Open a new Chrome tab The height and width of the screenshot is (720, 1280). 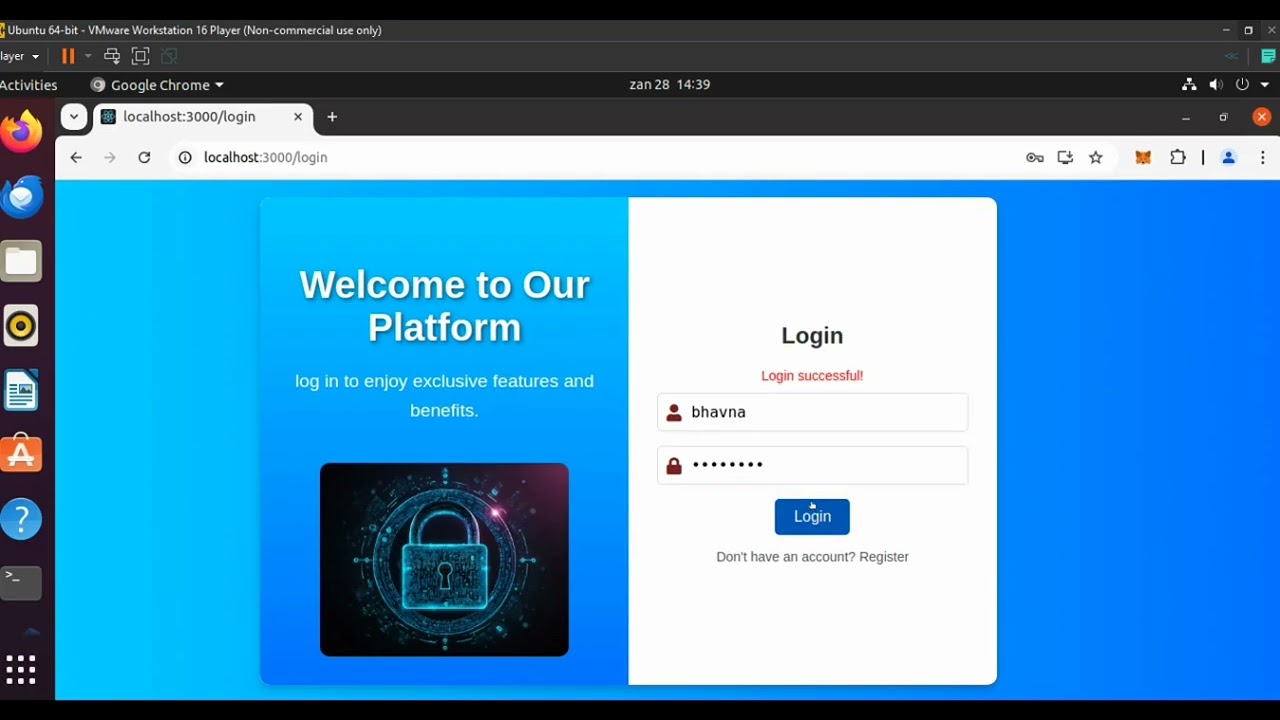click(332, 117)
